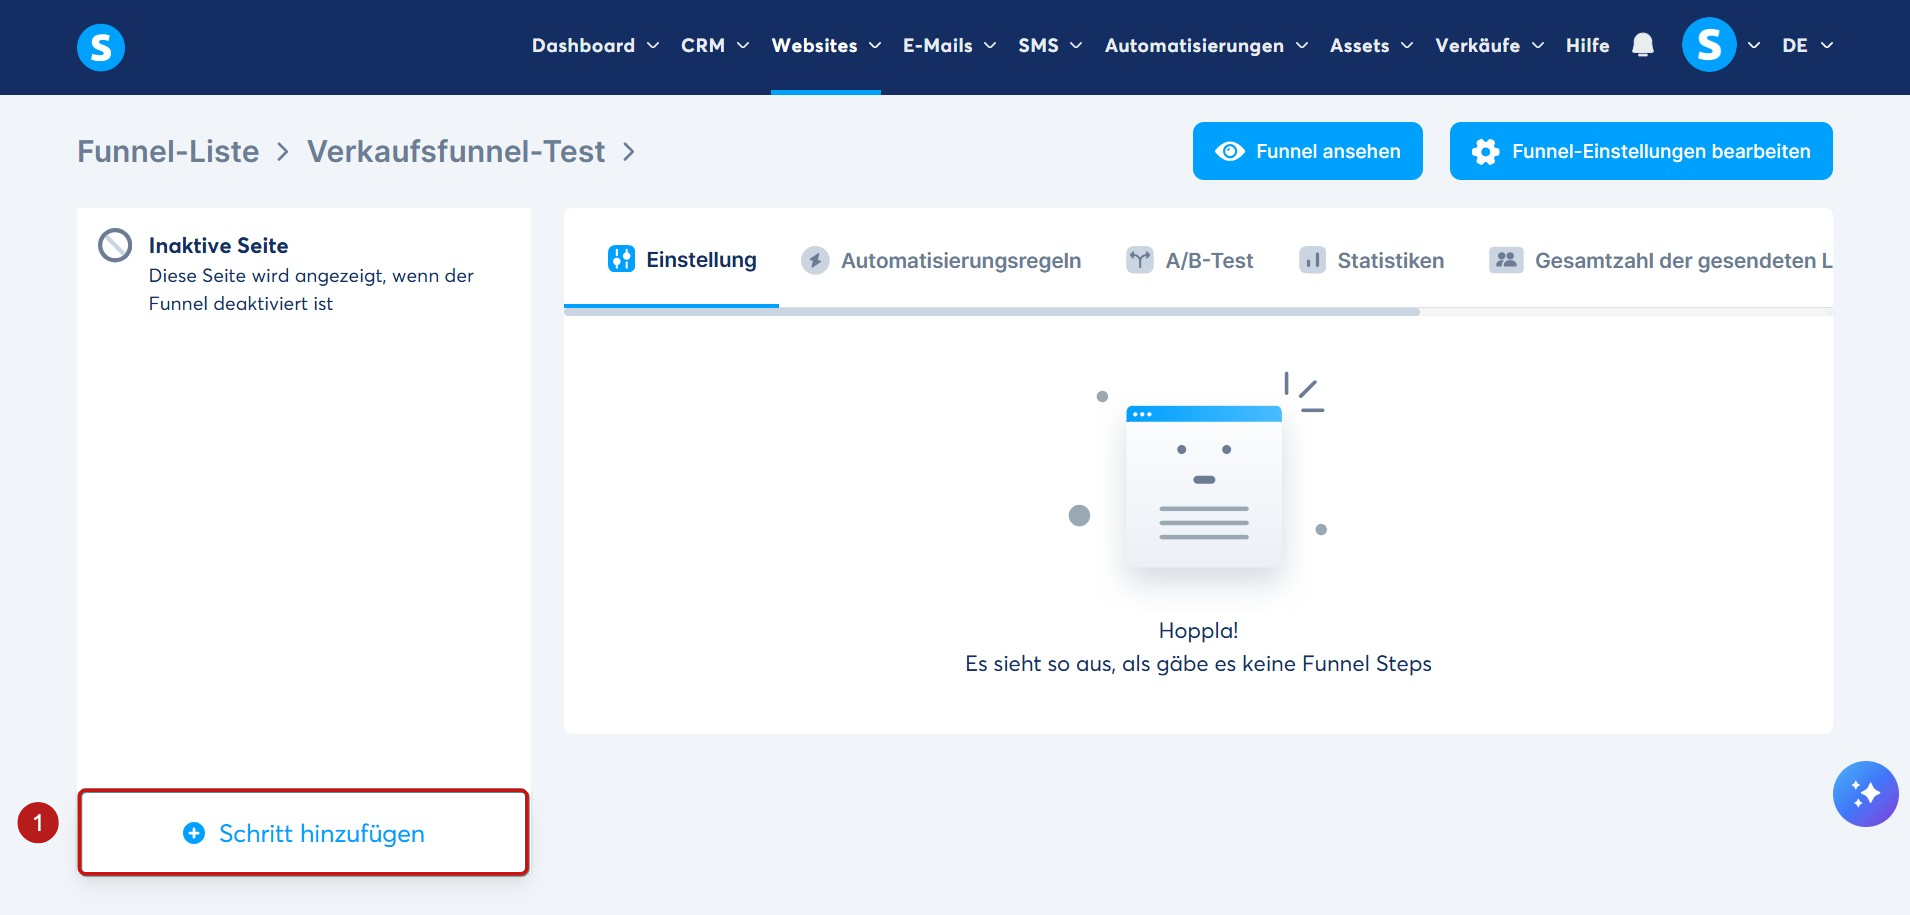Image resolution: width=1910 pixels, height=915 pixels.
Task: Click the Verkaufsfunnel-Test breadcrumb
Action: pos(456,151)
